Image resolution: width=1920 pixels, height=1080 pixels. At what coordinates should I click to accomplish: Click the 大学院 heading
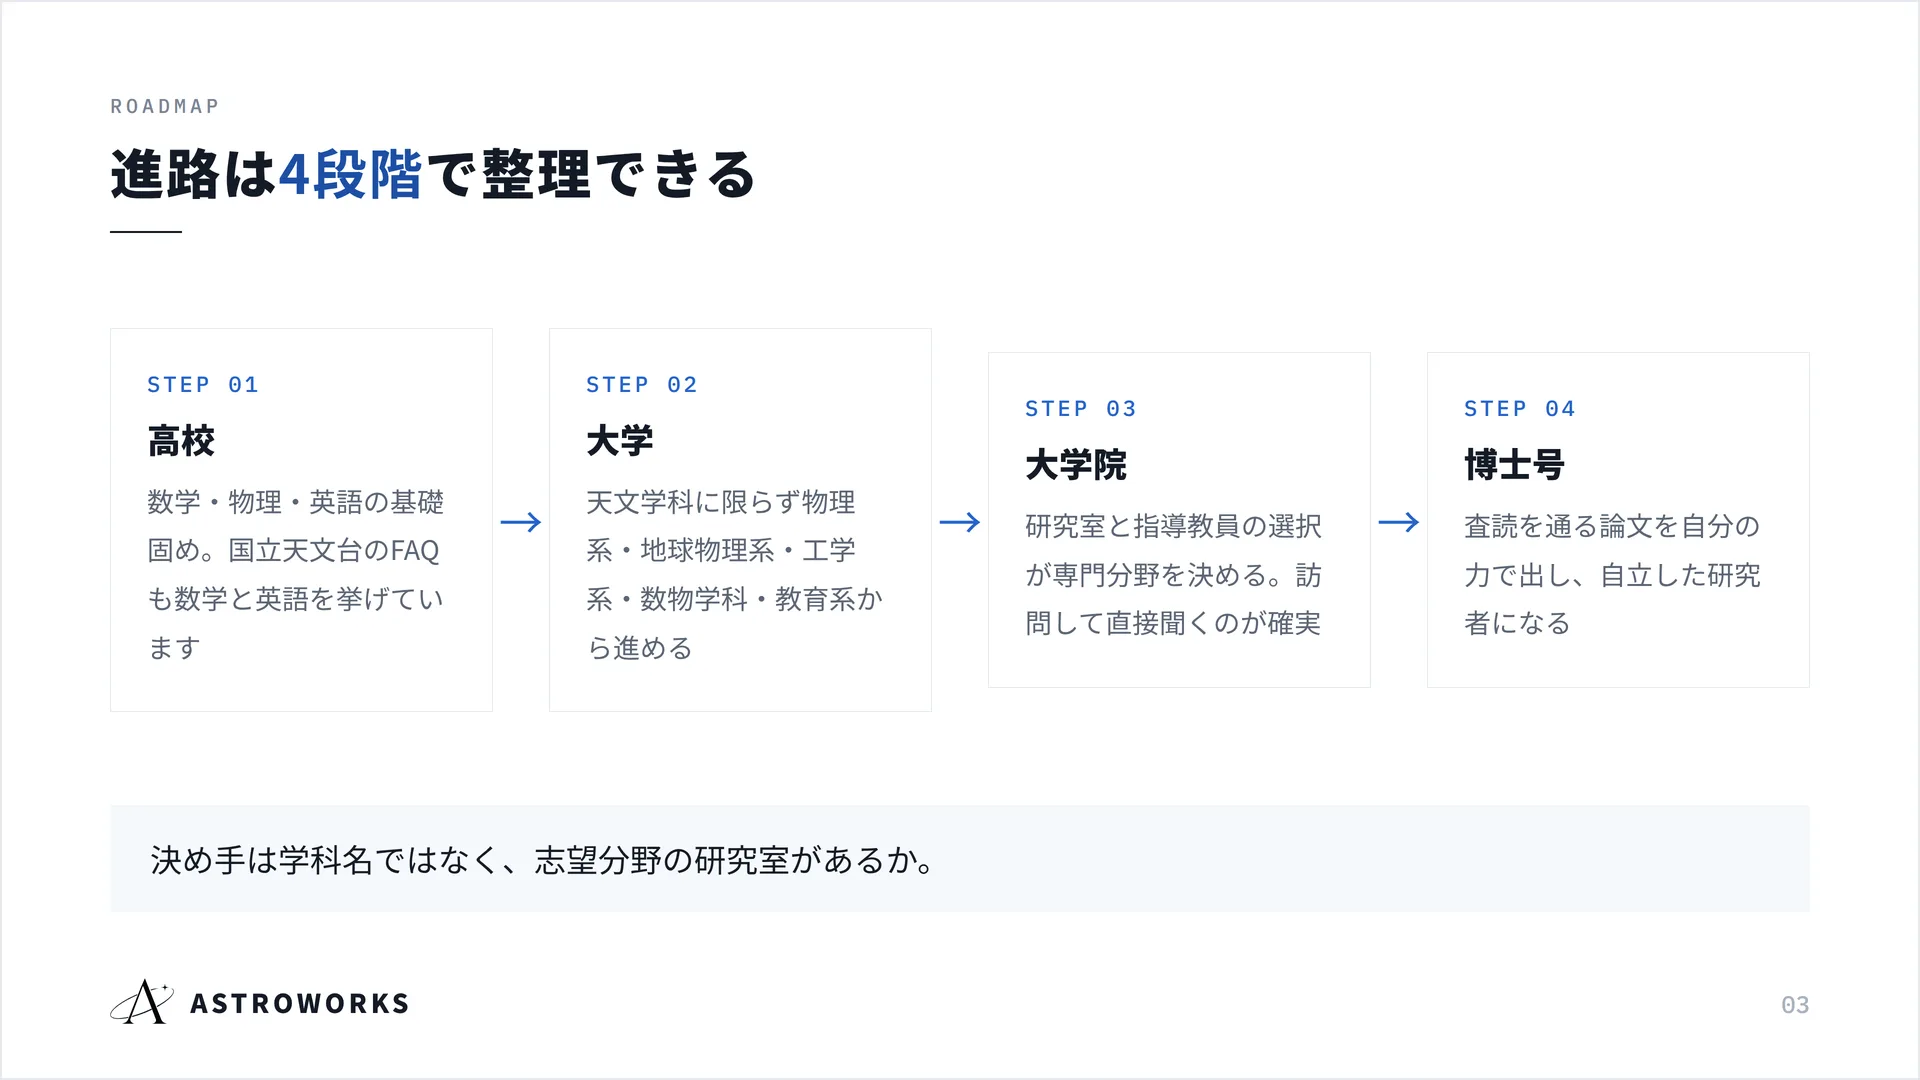click(x=1076, y=465)
